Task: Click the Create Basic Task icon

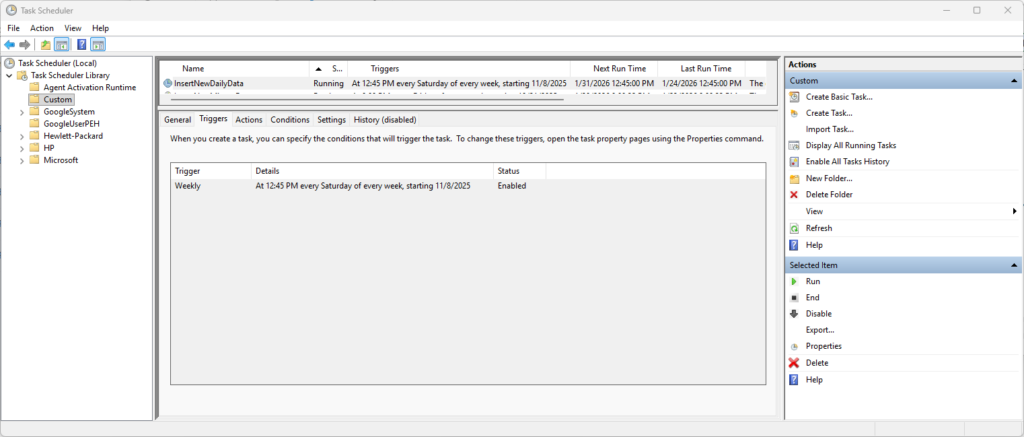Action: (x=794, y=97)
